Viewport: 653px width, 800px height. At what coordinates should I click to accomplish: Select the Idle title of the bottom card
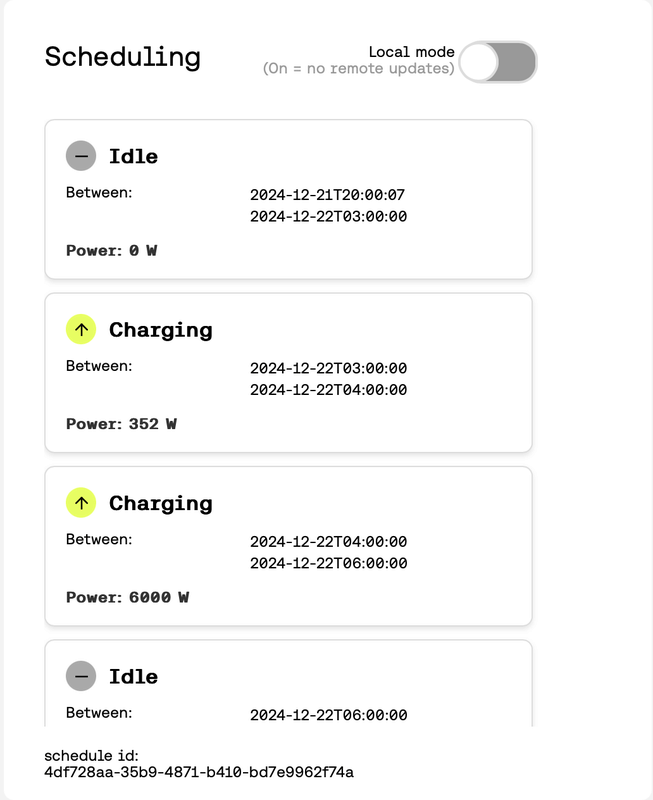pyautogui.click(x=133, y=677)
